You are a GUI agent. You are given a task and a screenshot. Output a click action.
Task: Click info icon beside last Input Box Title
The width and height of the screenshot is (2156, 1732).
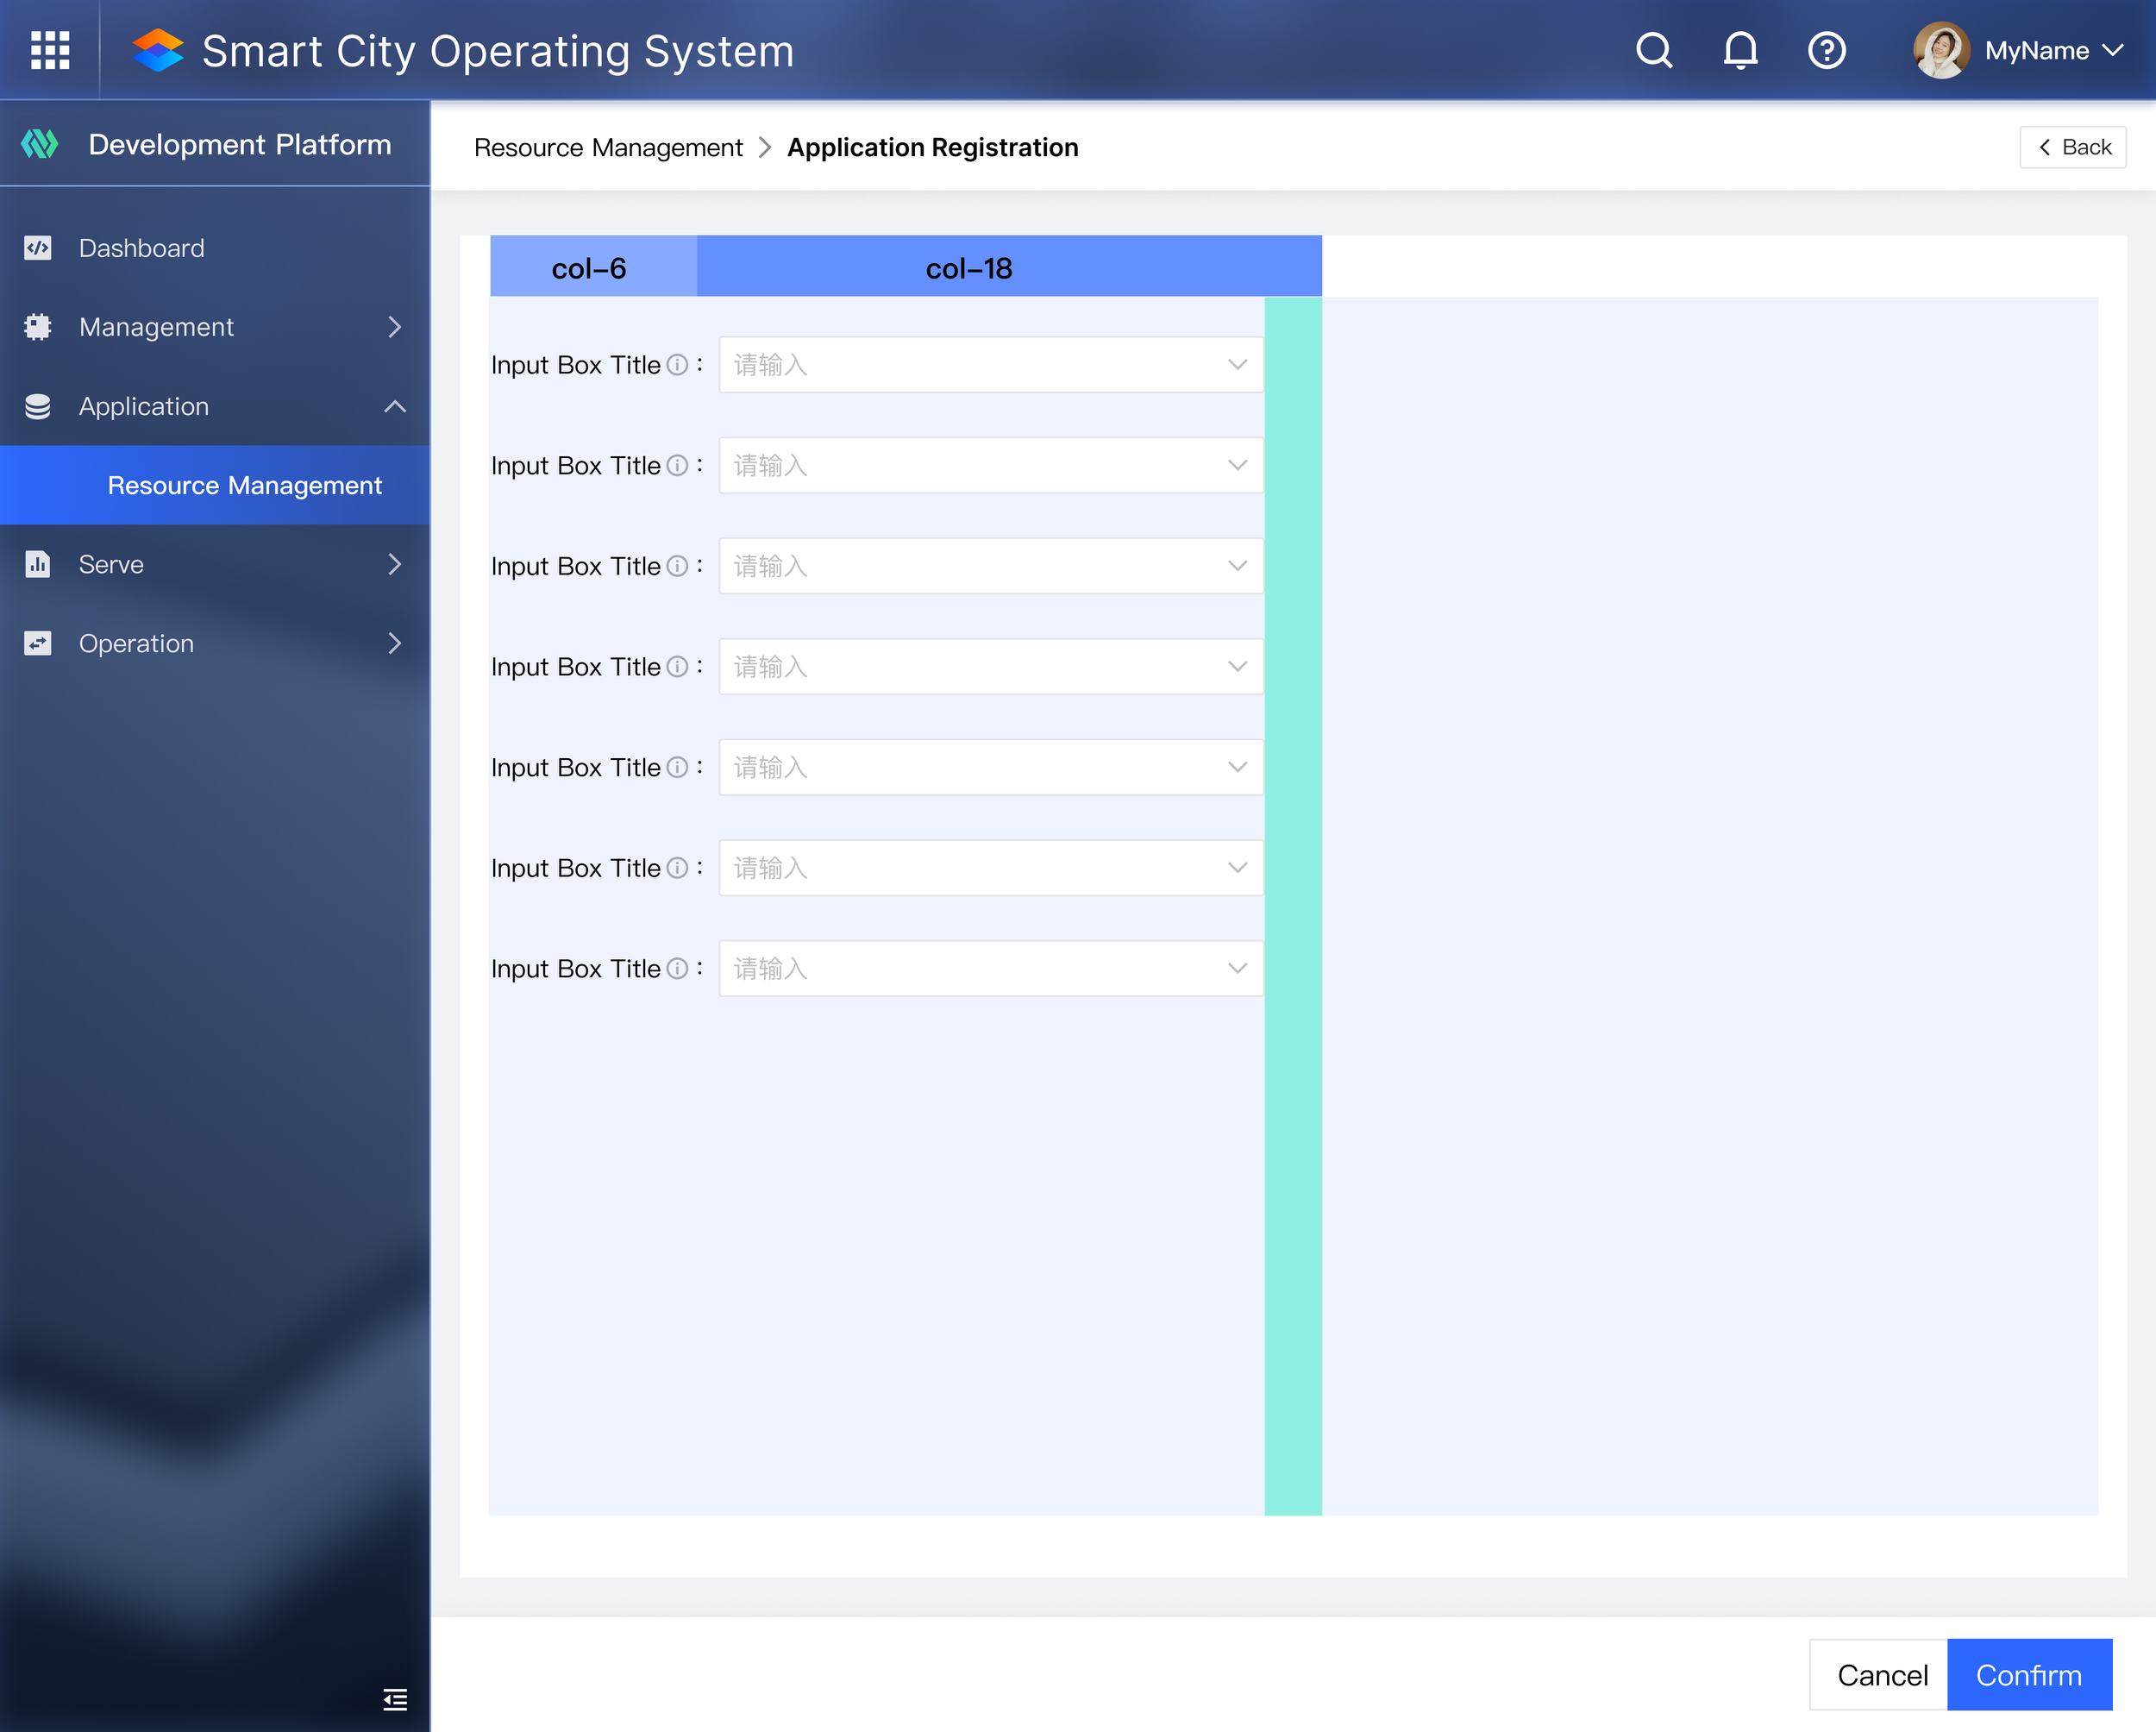(x=677, y=968)
